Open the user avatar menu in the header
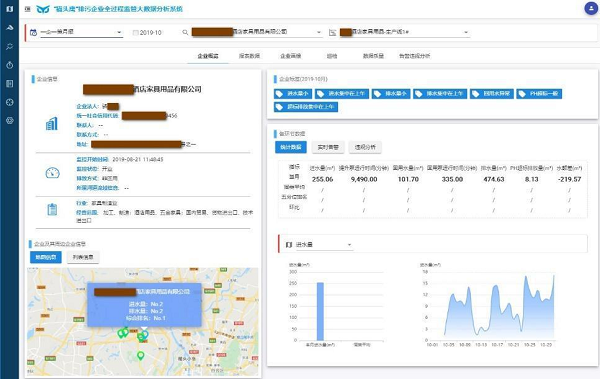The height and width of the screenshot is (379, 600). click(x=591, y=8)
